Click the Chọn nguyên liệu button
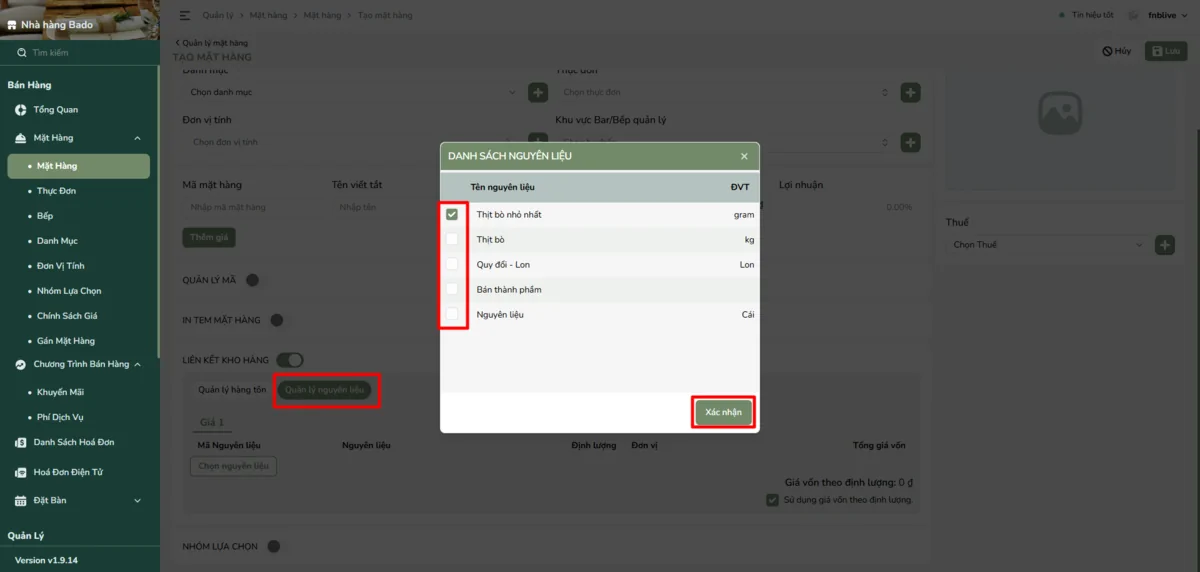Image resolution: width=1200 pixels, height=572 pixels. click(x=233, y=466)
